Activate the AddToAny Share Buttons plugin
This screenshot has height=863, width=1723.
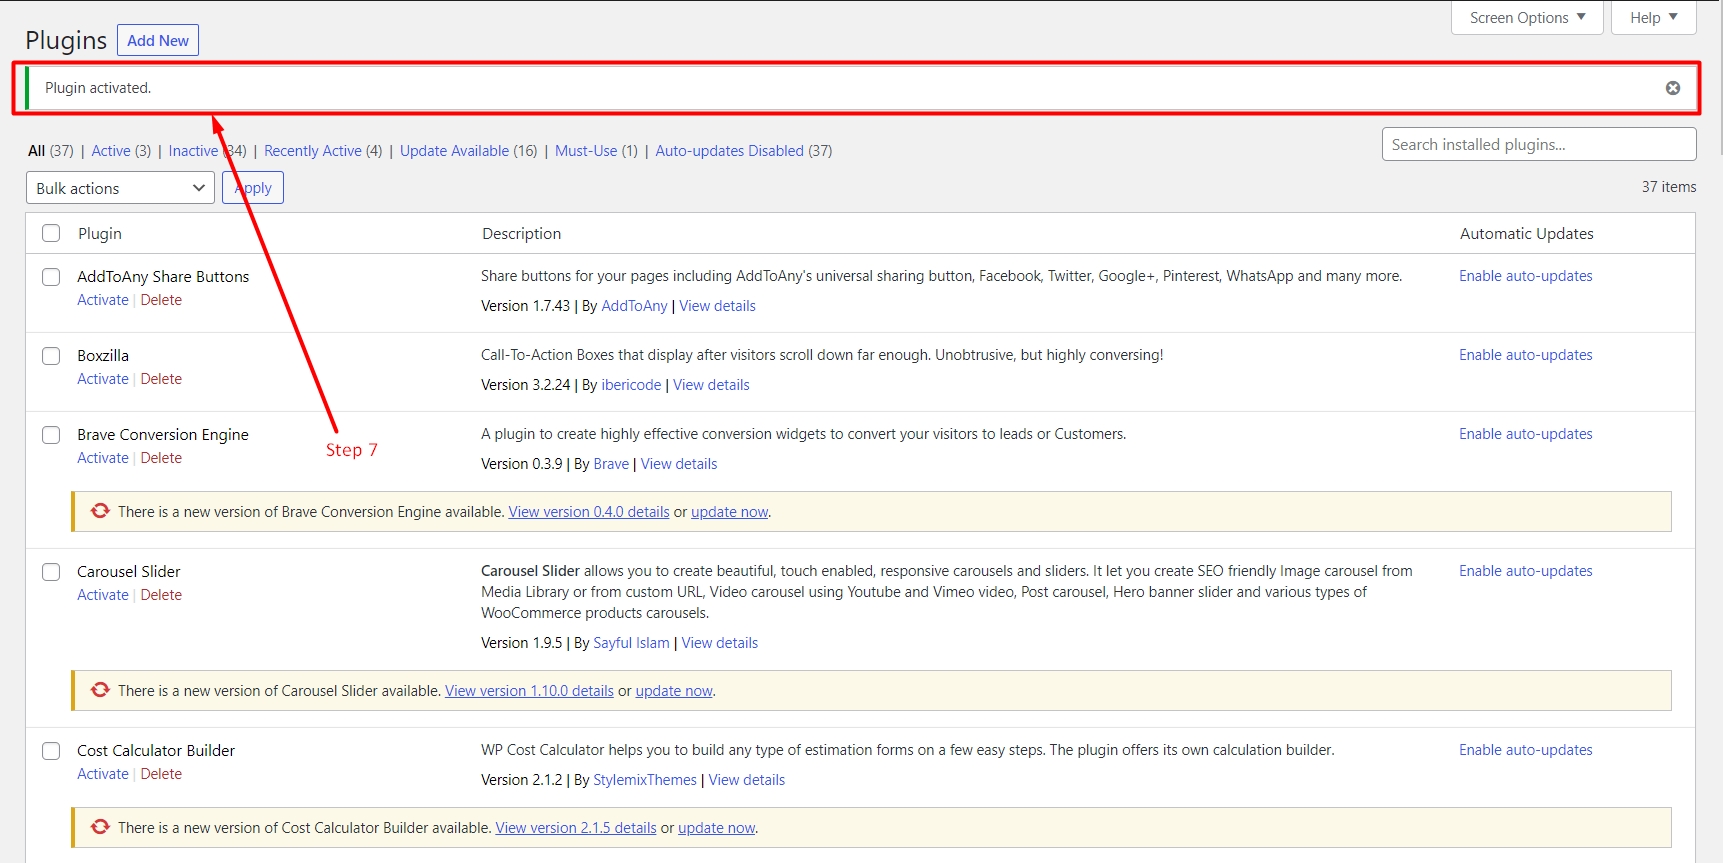[x=103, y=300]
